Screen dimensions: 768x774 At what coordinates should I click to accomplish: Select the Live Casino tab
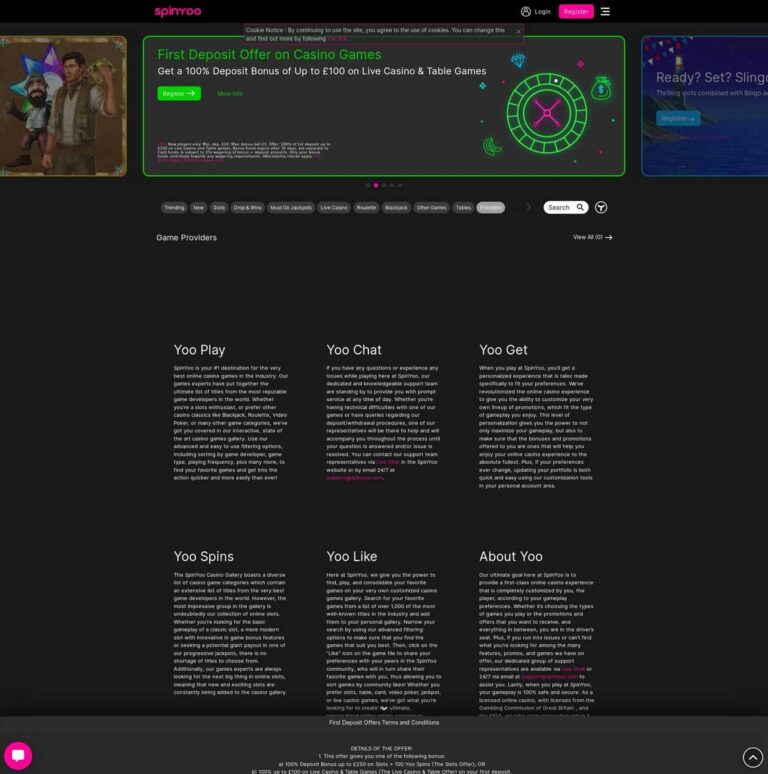point(334,208)
